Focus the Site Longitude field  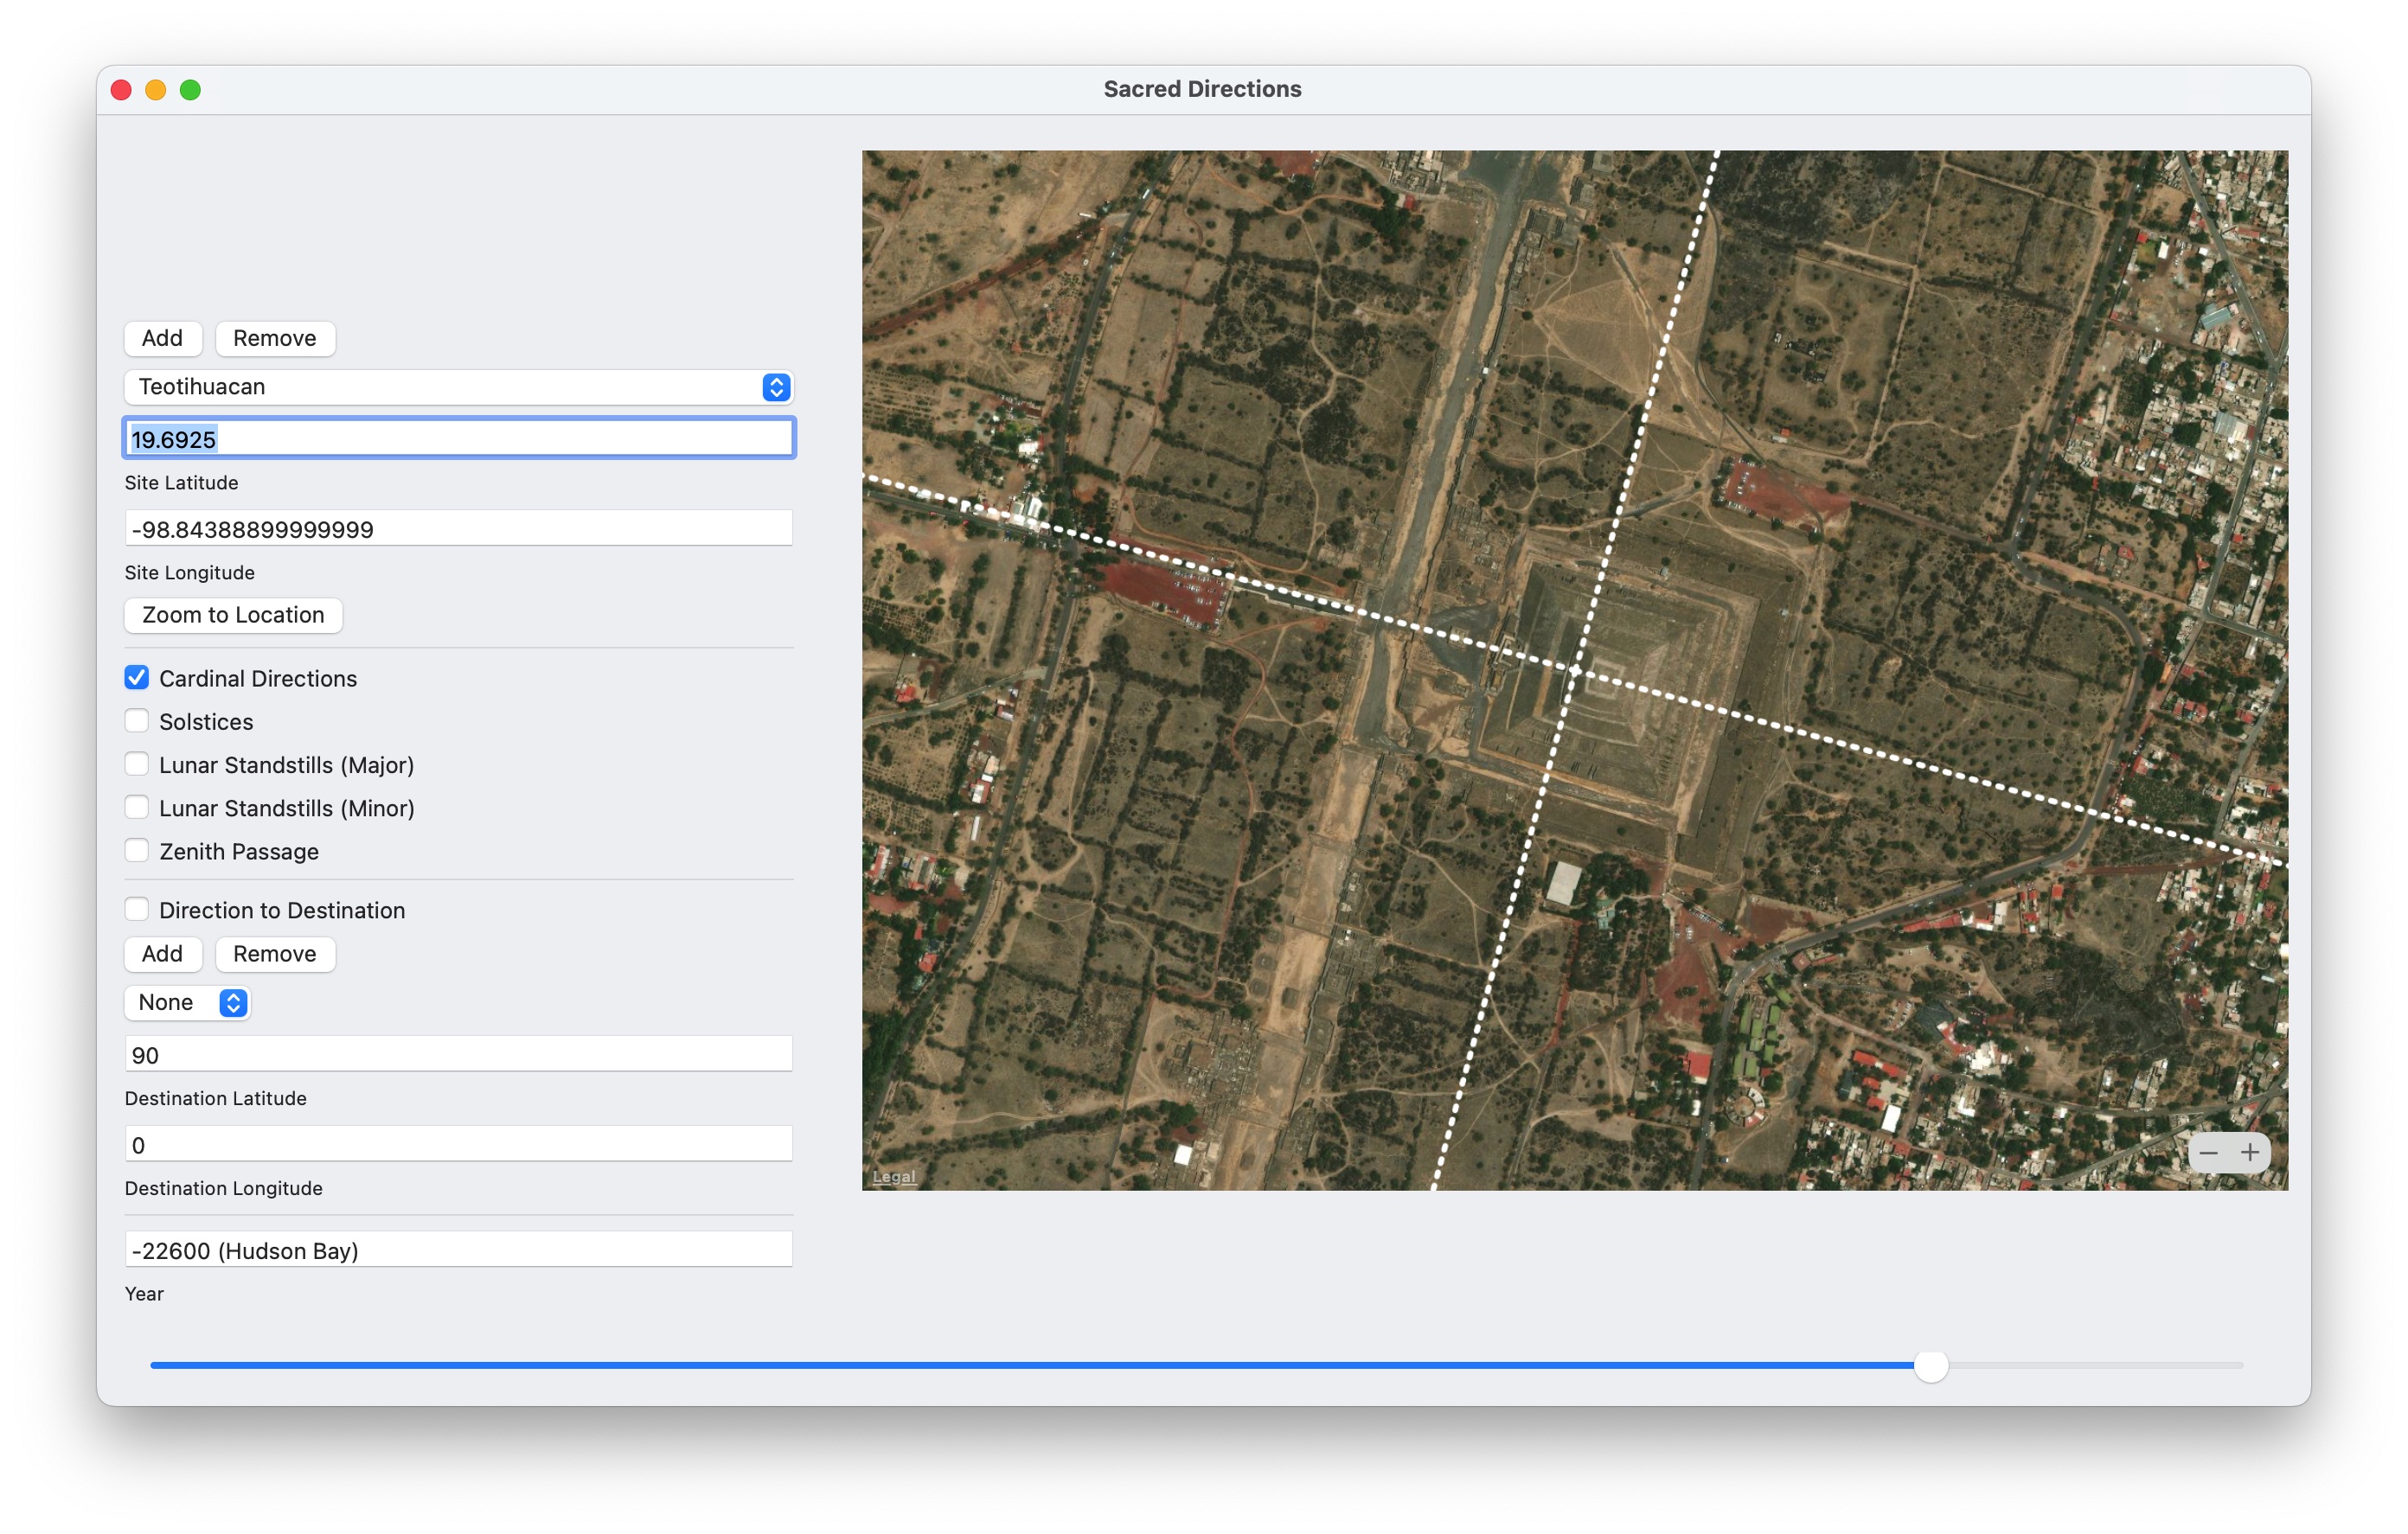point(458,529)
